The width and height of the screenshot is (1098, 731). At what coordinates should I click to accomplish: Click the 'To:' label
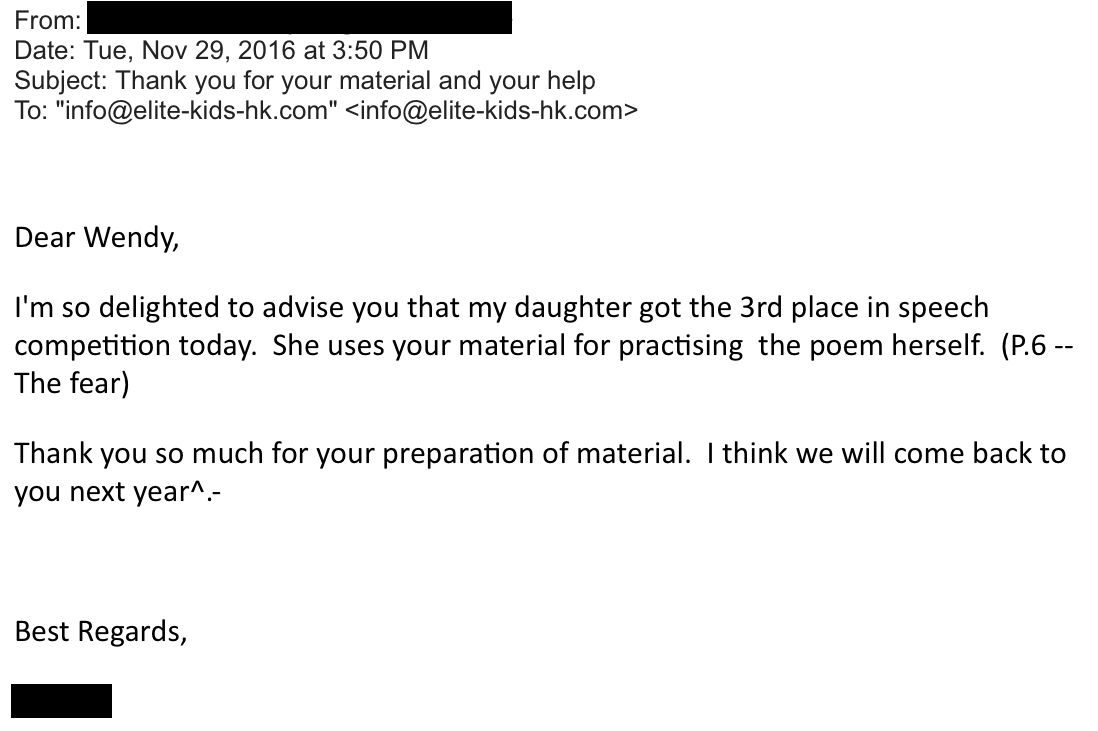click(x=31, y=111)
